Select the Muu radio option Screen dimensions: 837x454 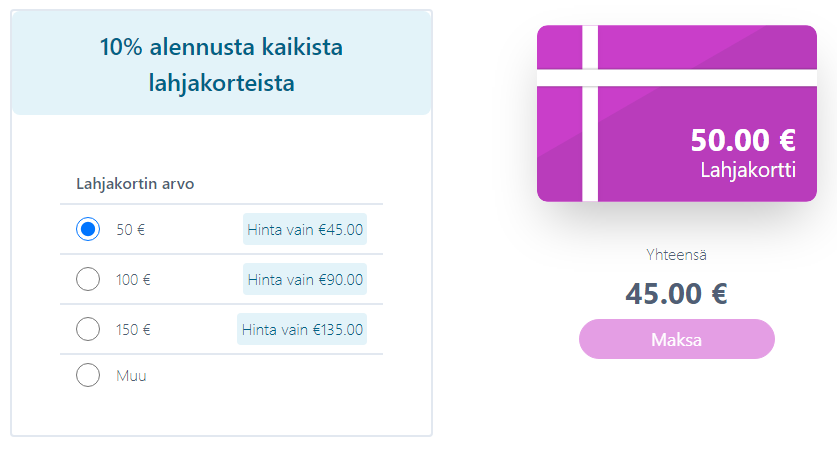88,375
